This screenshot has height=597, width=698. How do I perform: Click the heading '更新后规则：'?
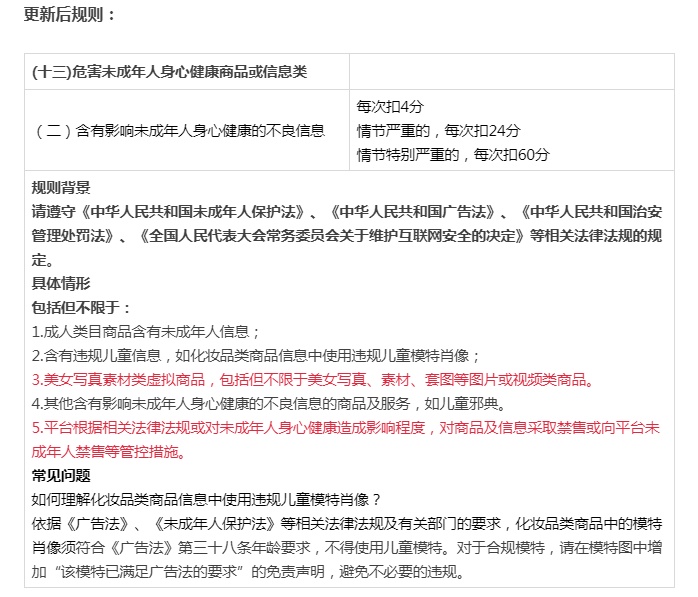coord(69,15)
